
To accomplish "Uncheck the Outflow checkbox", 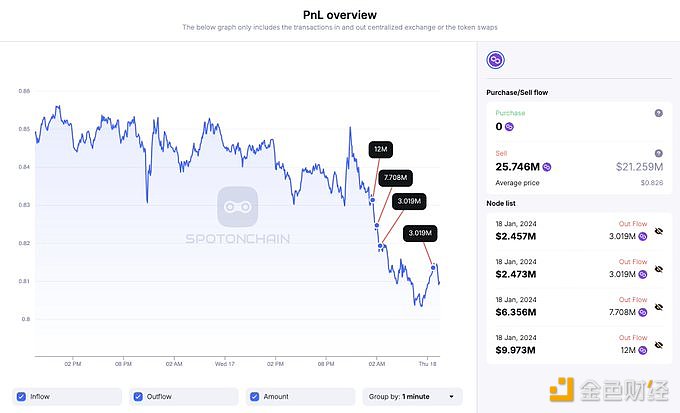I will coord(138,397).
